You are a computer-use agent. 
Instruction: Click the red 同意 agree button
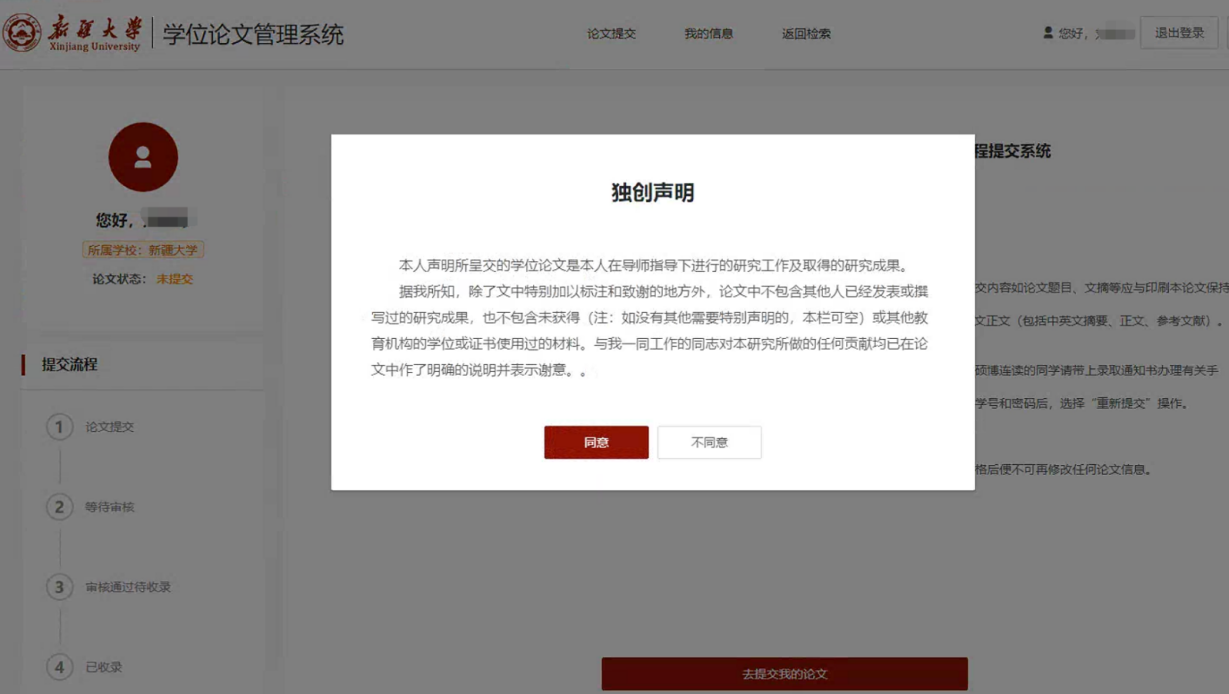pyautogui.click(x=596, y=442)
